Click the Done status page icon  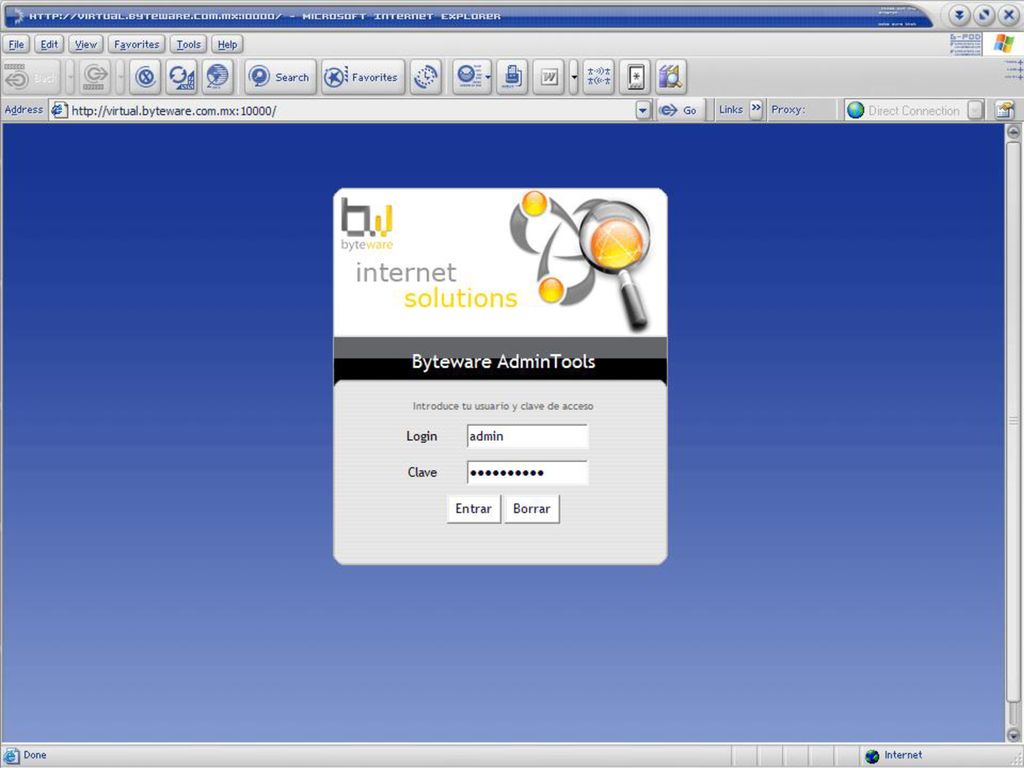[x=12, y=756]
